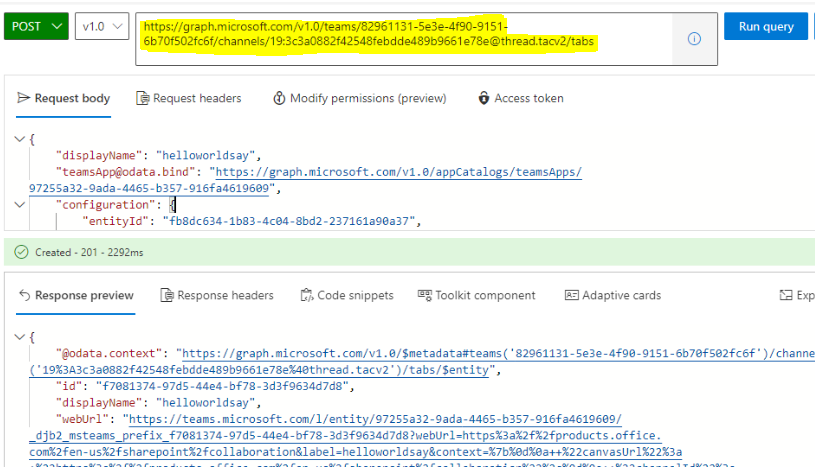Click the "webUrl" key in response

point(82,419)
